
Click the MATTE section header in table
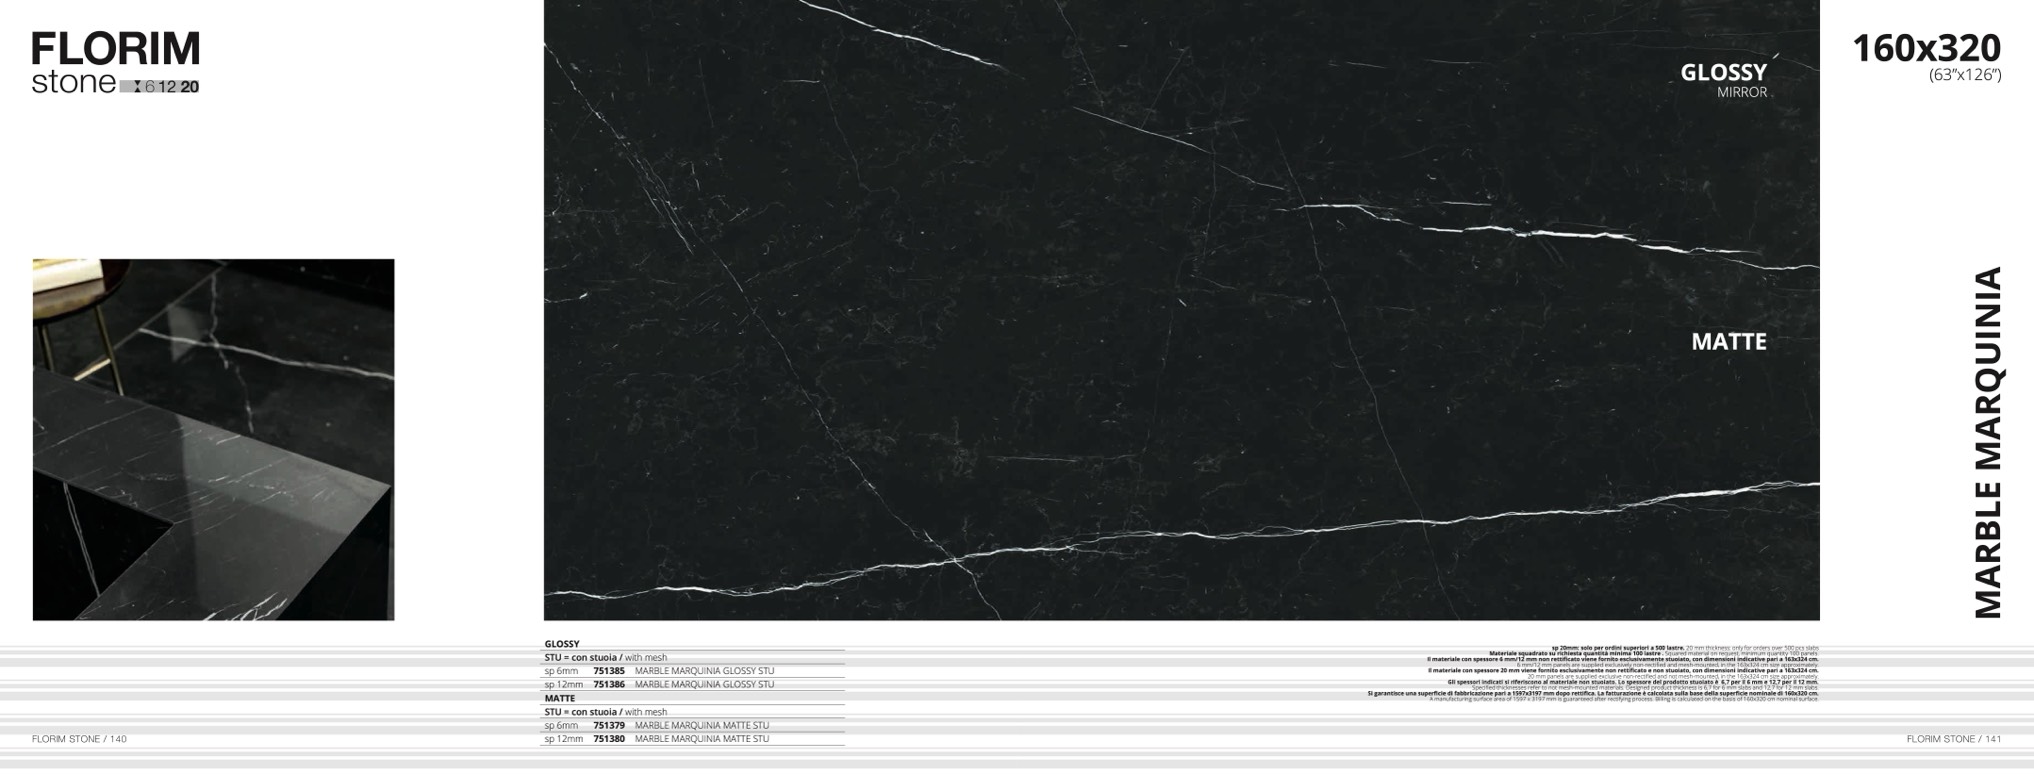560,698
